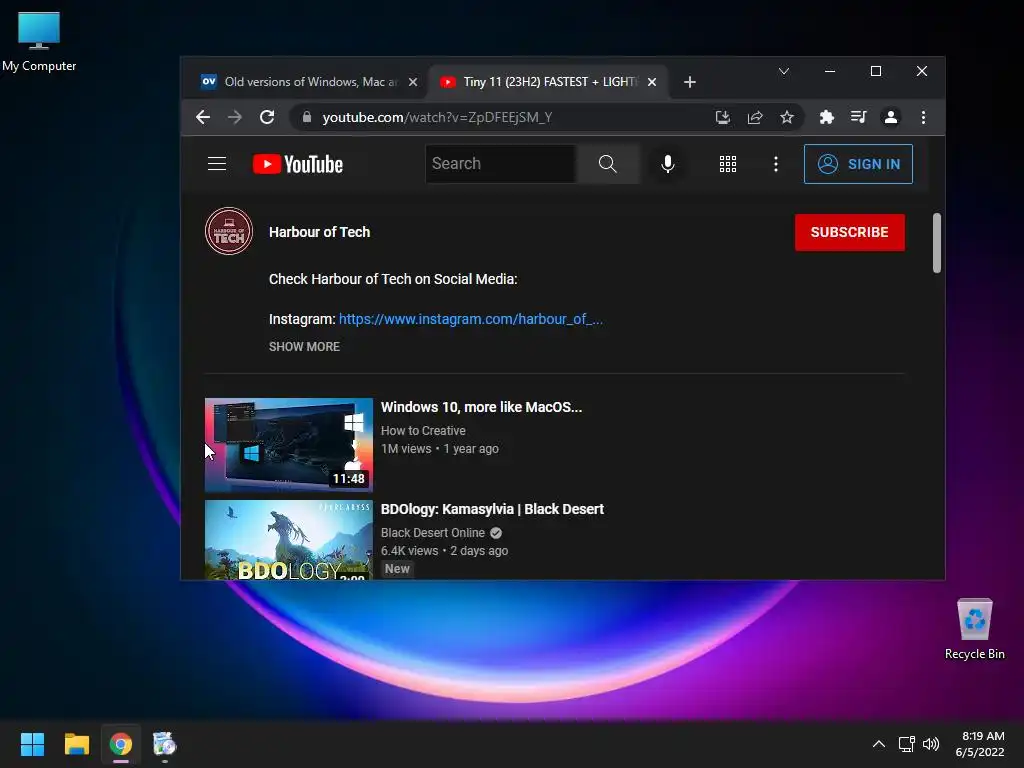Go back with Chrome's back arrow

coord(203,117)
